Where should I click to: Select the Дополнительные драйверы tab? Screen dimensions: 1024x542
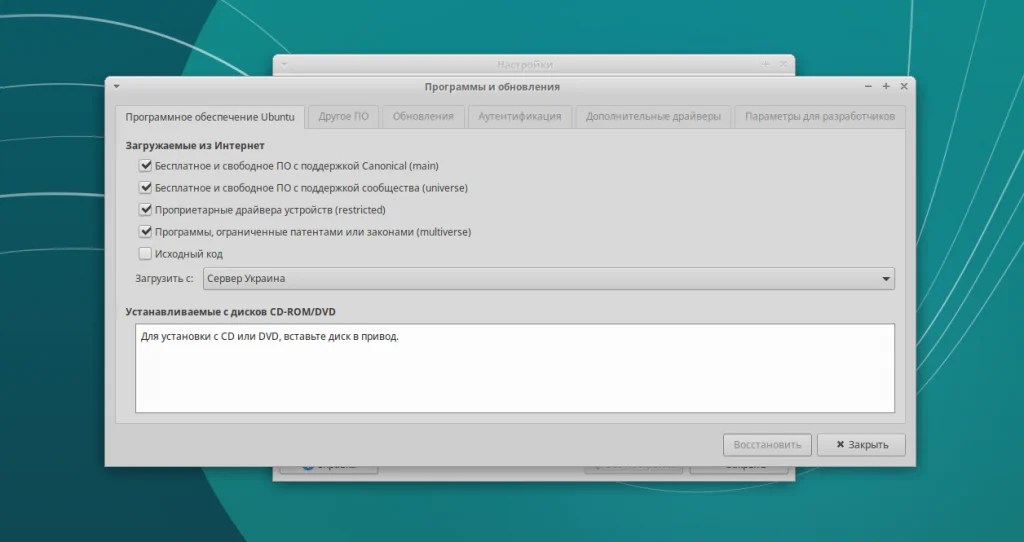653,117
